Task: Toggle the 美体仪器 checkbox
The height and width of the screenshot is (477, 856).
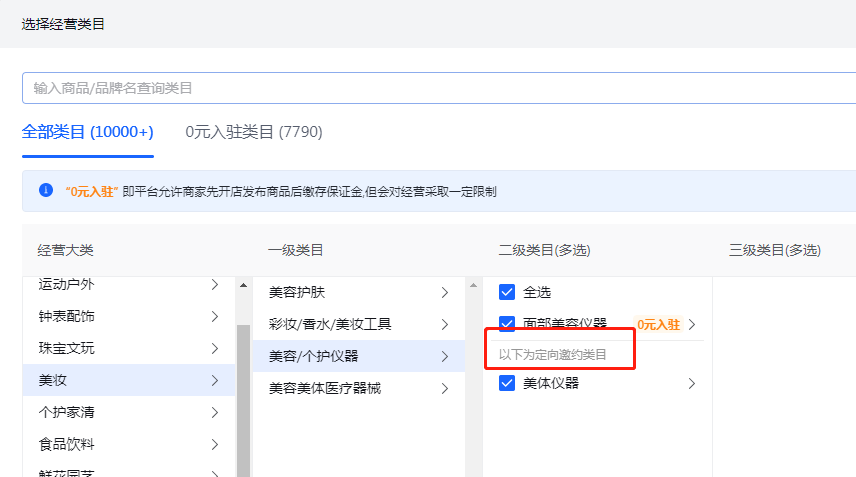Action: point(507,383)
